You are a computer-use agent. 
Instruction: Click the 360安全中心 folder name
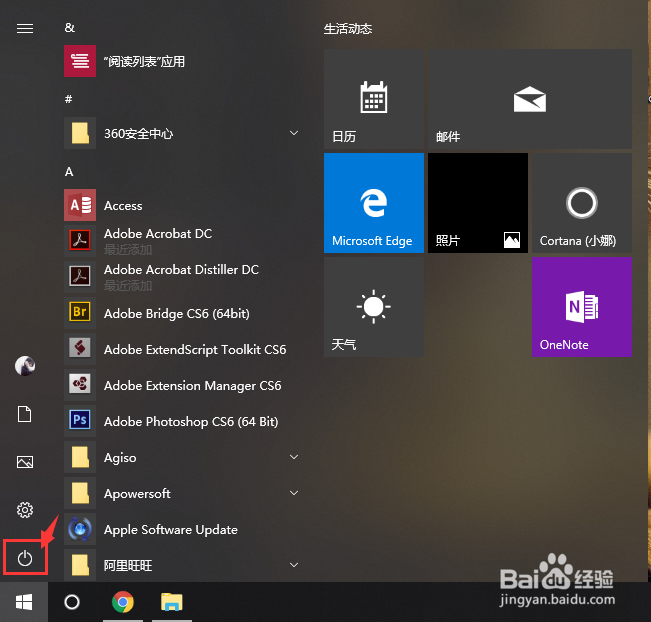(138, 134)
